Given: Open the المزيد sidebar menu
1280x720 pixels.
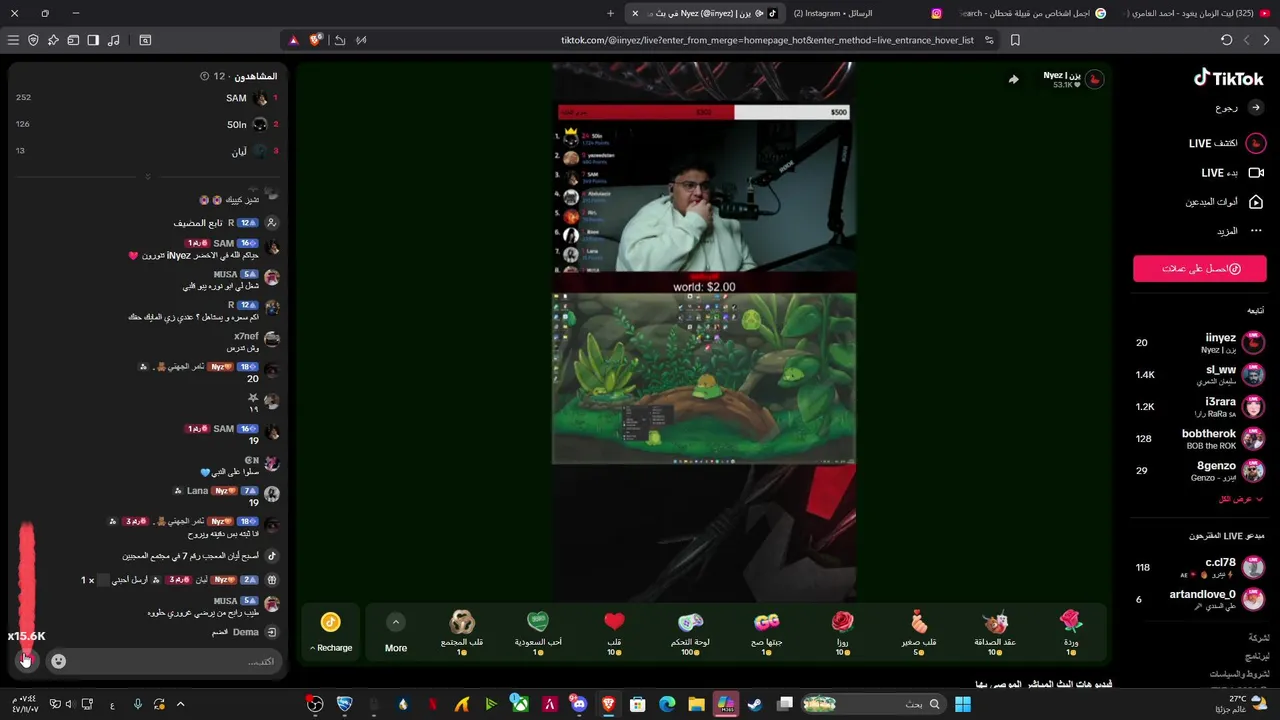Looking at the screenshot, I should [1239, 231].
